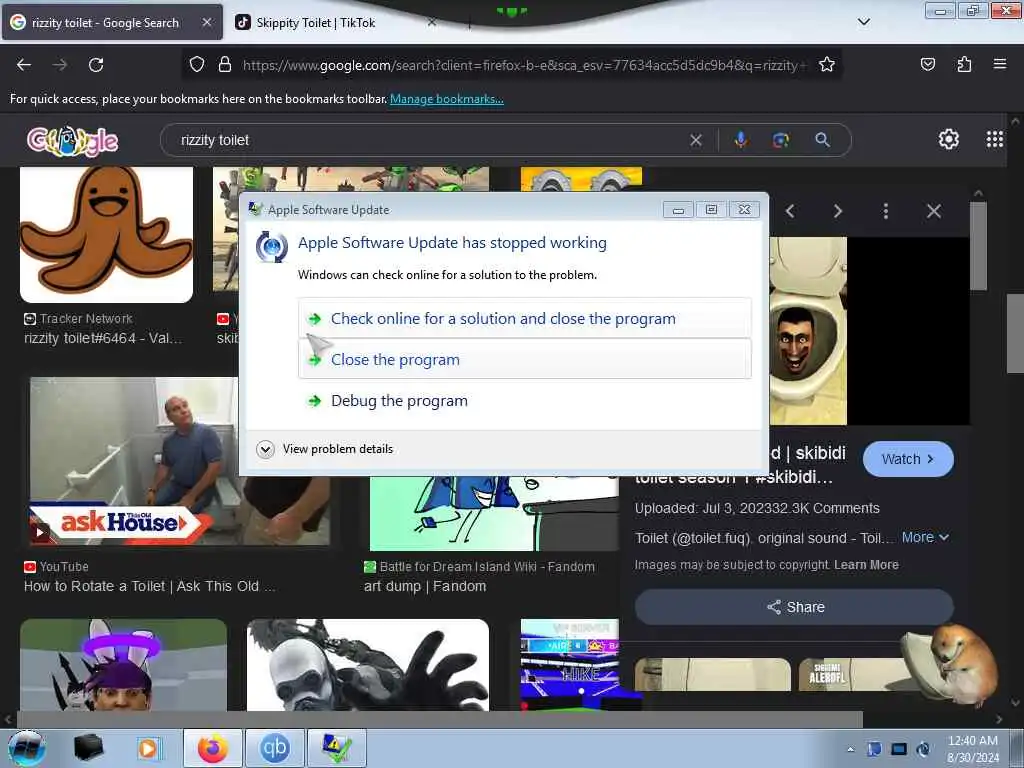
Task: Choose Debug the program
Action: (524, 400)
